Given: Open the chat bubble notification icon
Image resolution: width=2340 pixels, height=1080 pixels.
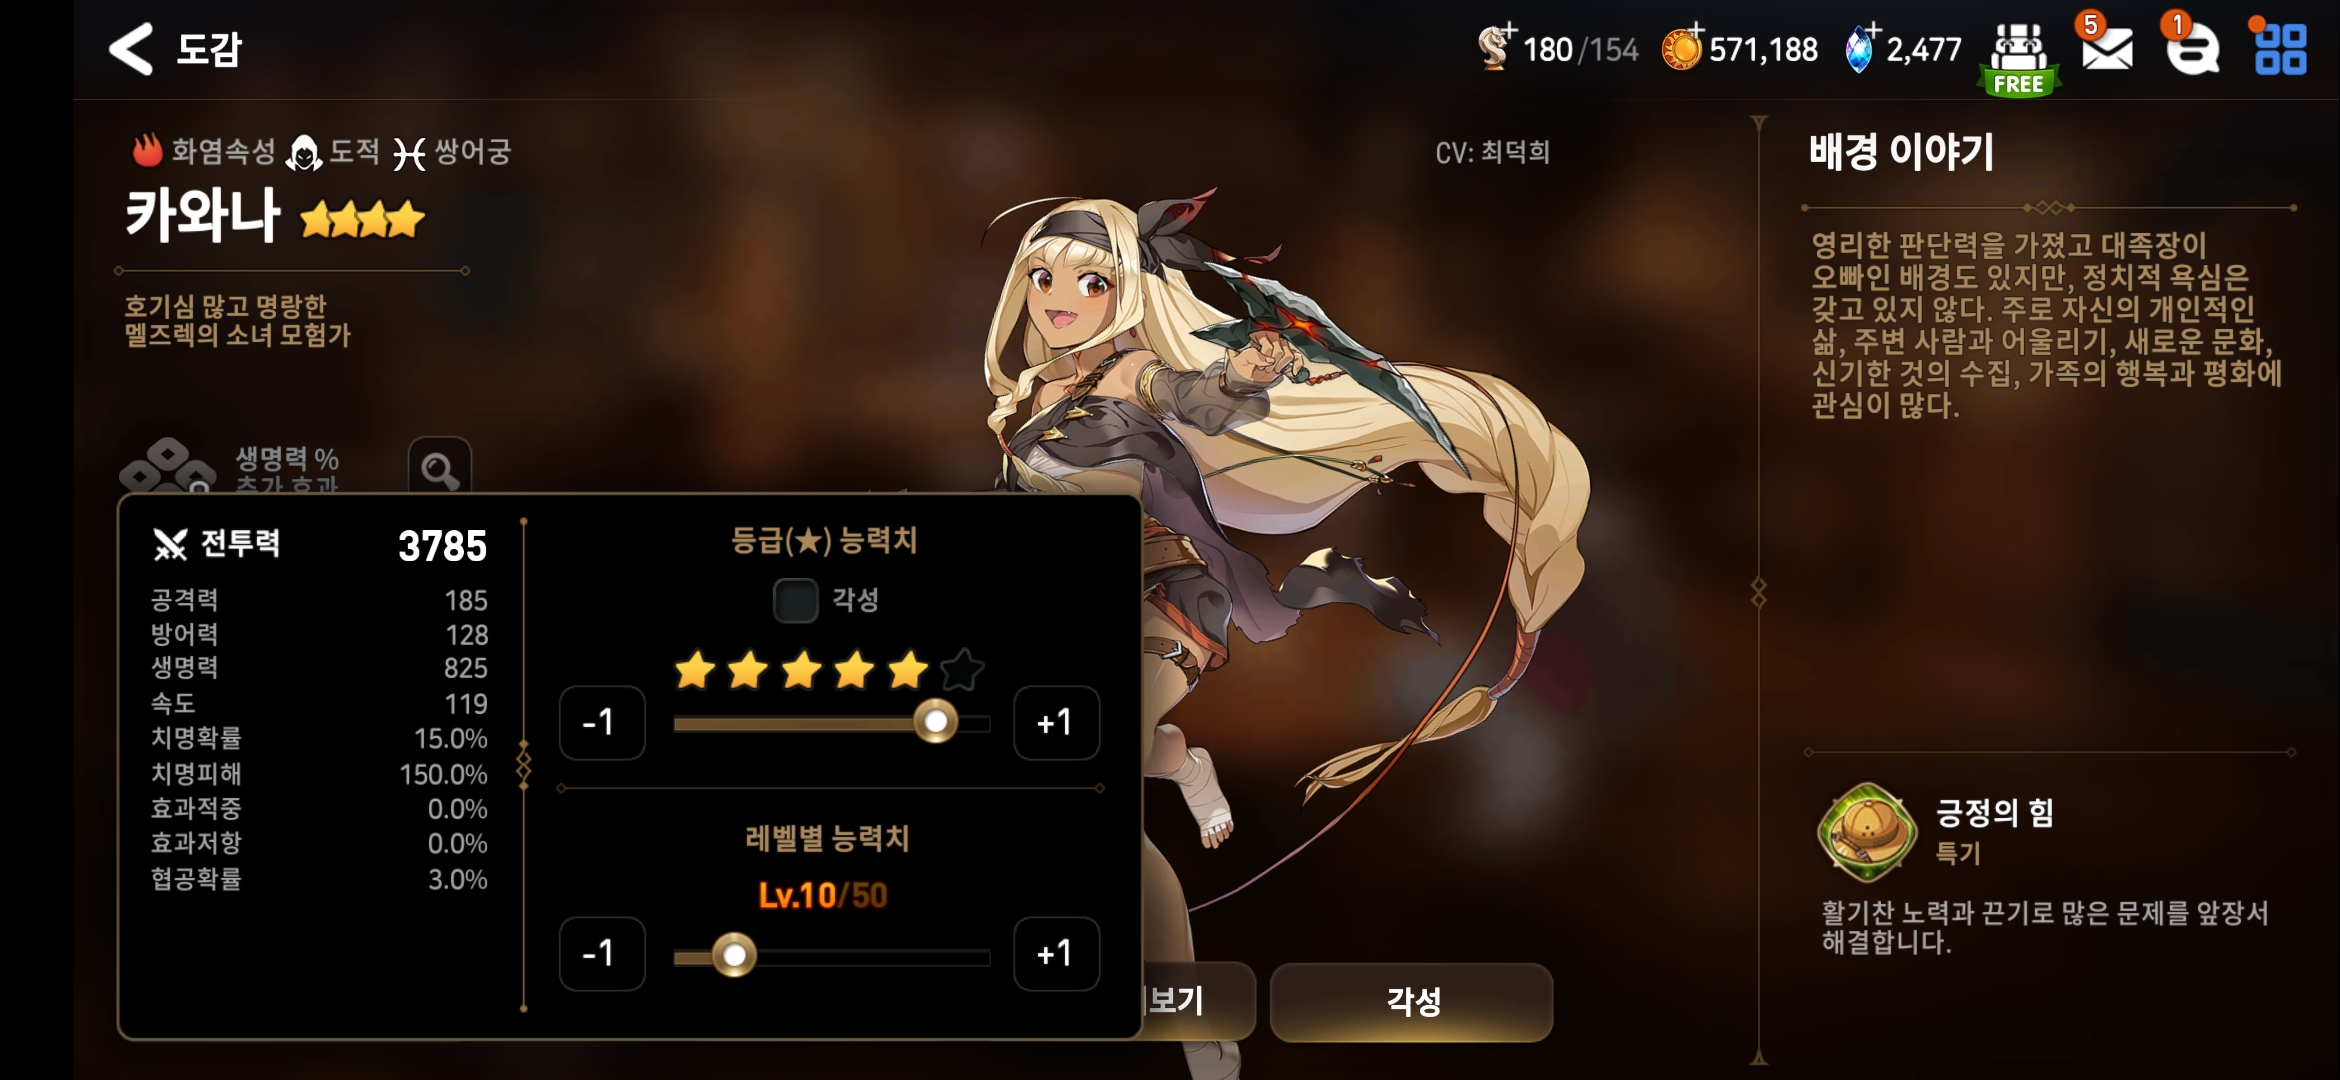Looking at the screenshot, I should click(2192, 48).
